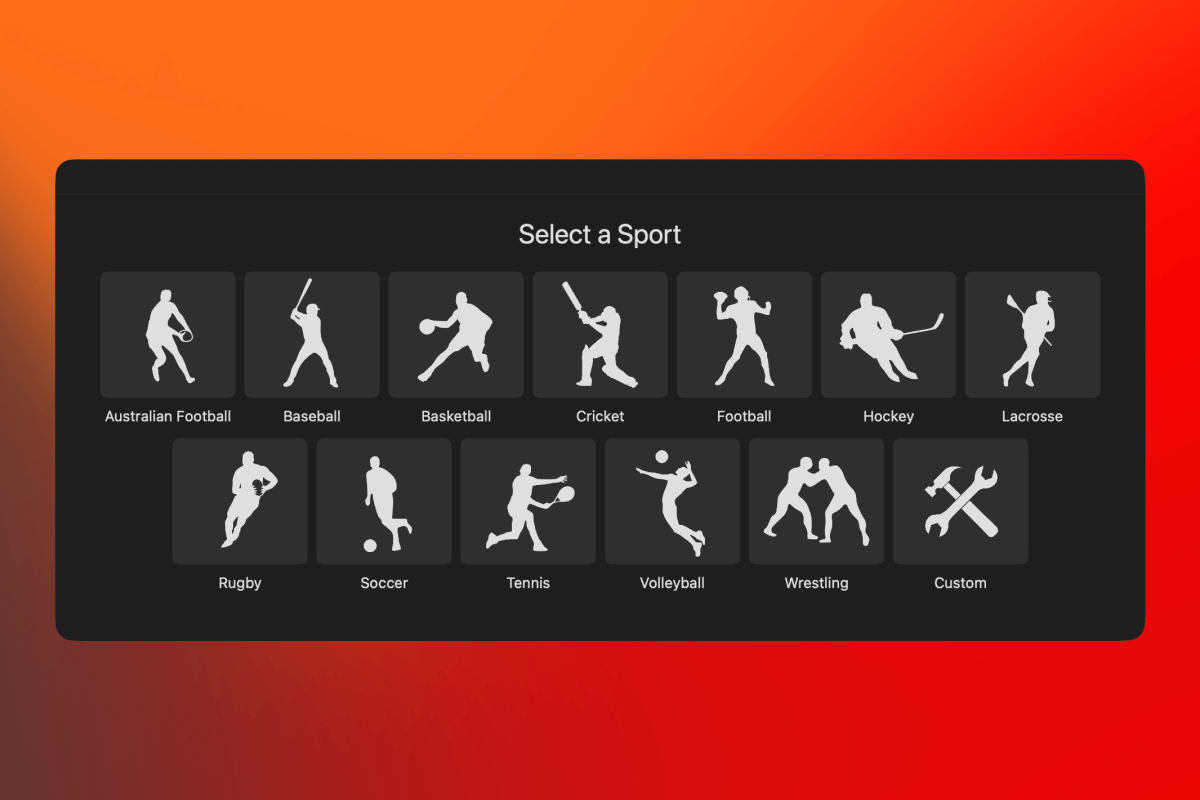Image resolution: width=1200 pixels, height=800 pixels.
Task: Select the Wrestling grapplers icon
Action: pos(816,501)
